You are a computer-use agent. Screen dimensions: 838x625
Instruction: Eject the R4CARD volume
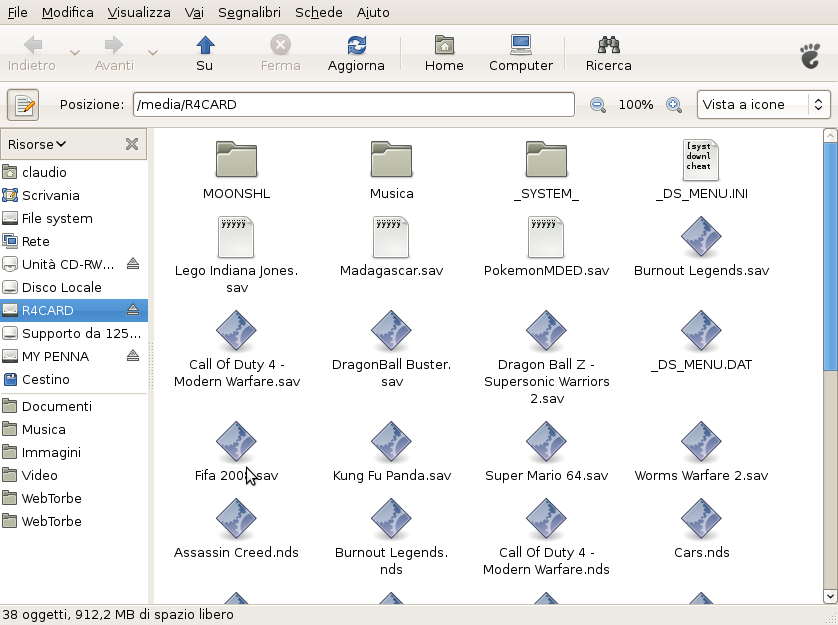click(133, 310)
